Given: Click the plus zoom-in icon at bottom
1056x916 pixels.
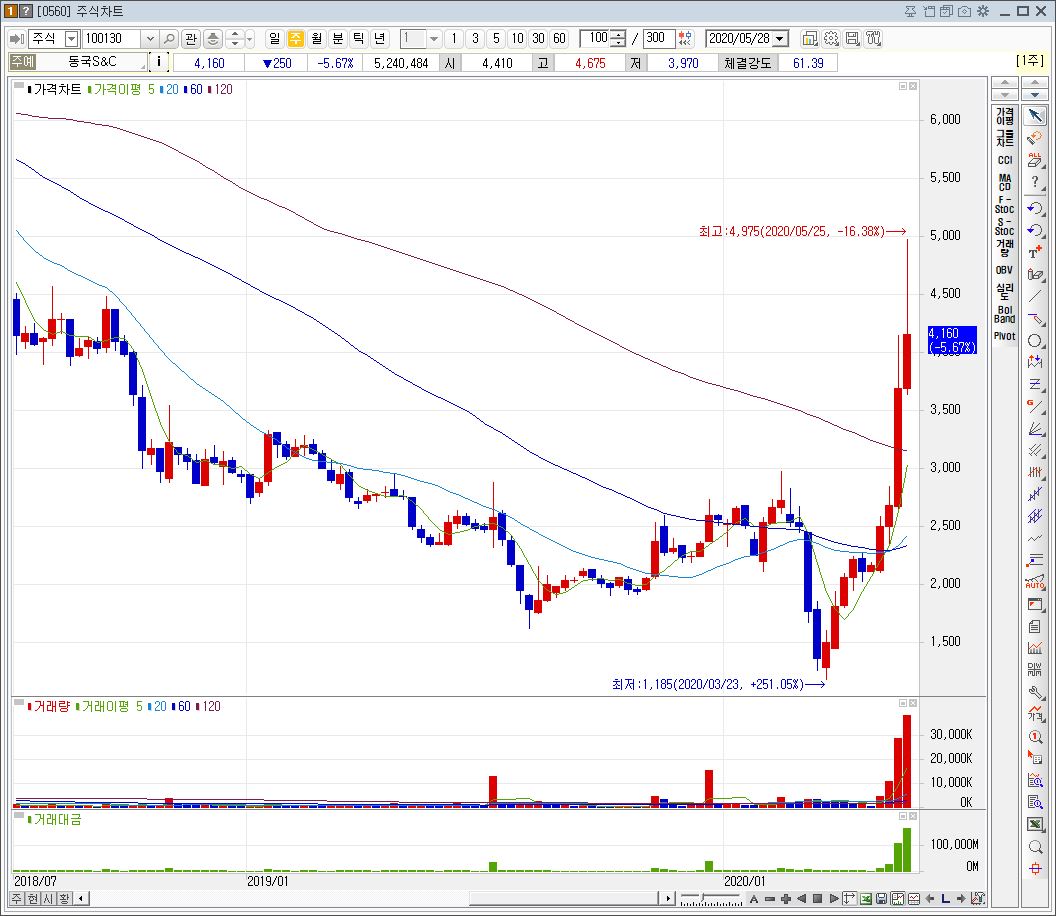Looking at the screenshot, I should [785, 898].
